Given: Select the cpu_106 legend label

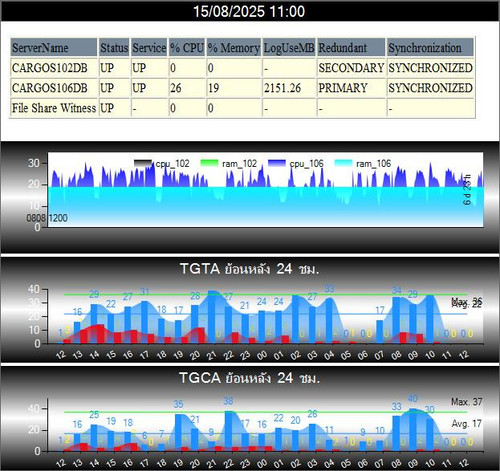Looking at the screenshot, I should pos(306,164).
